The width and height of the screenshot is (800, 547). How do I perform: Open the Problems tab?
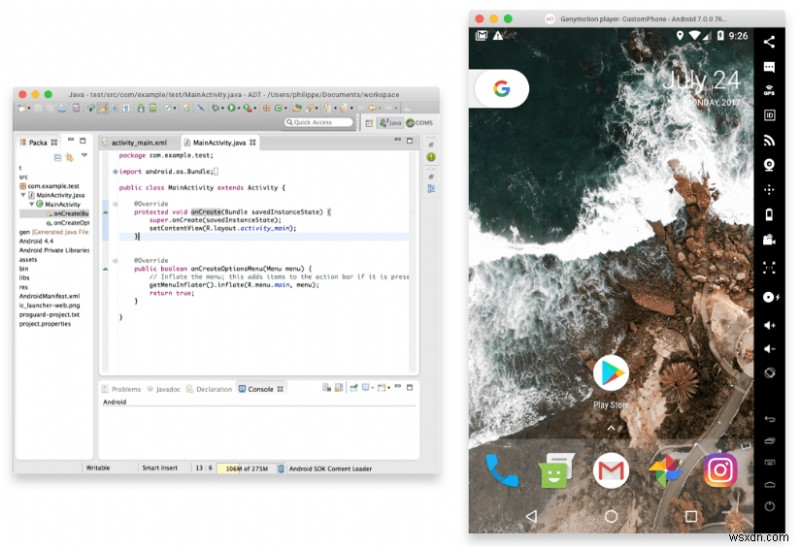[121, 389]
